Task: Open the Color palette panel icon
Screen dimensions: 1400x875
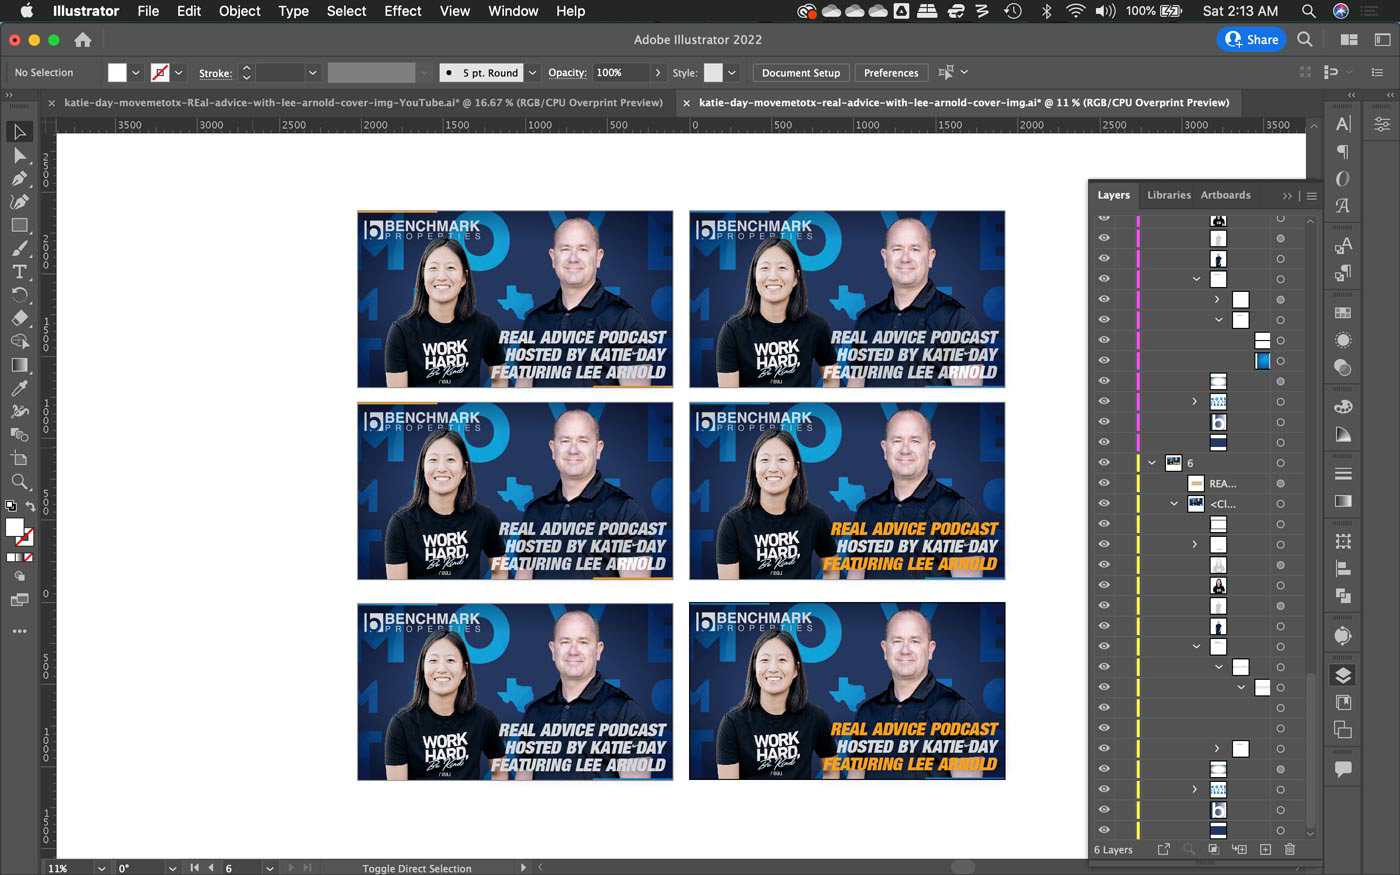Action: [x=1343, y=407]
